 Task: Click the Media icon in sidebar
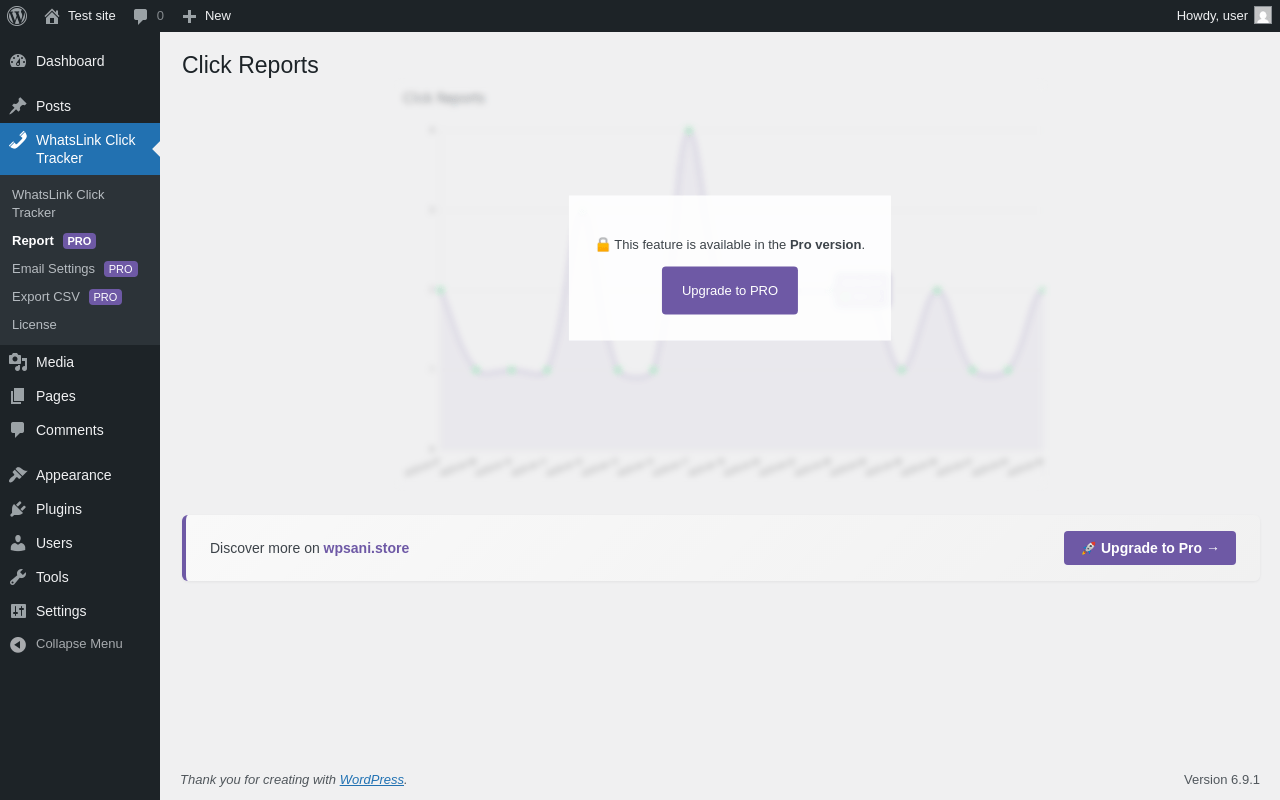18,362
